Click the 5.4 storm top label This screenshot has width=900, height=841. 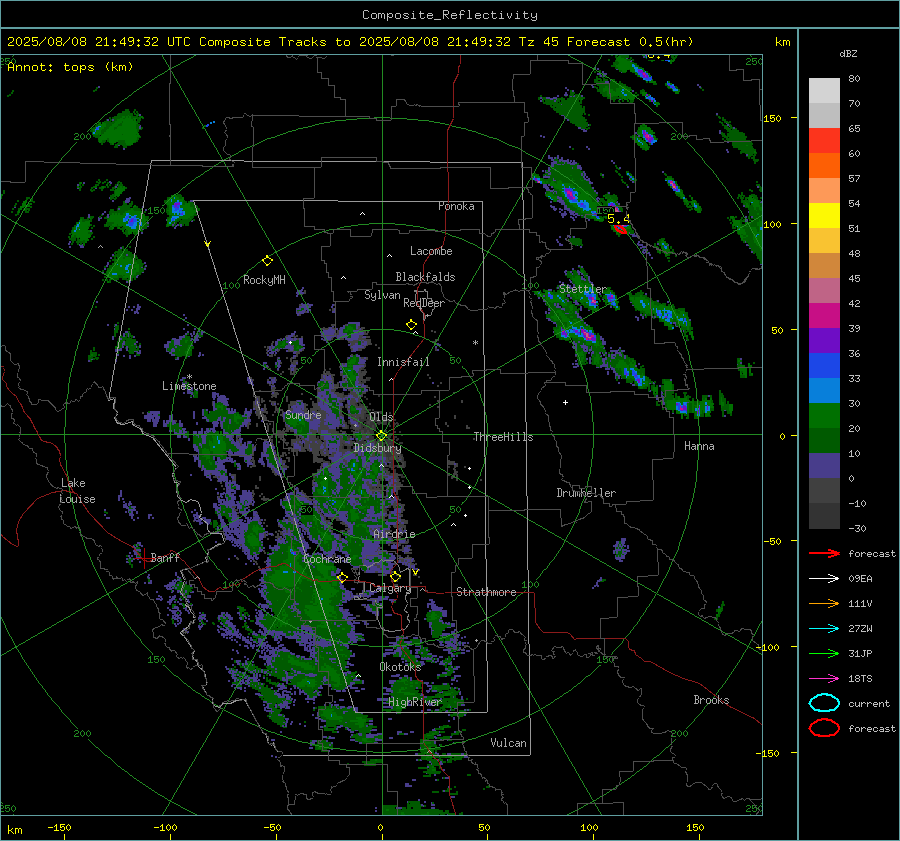(x=619, y=218)
